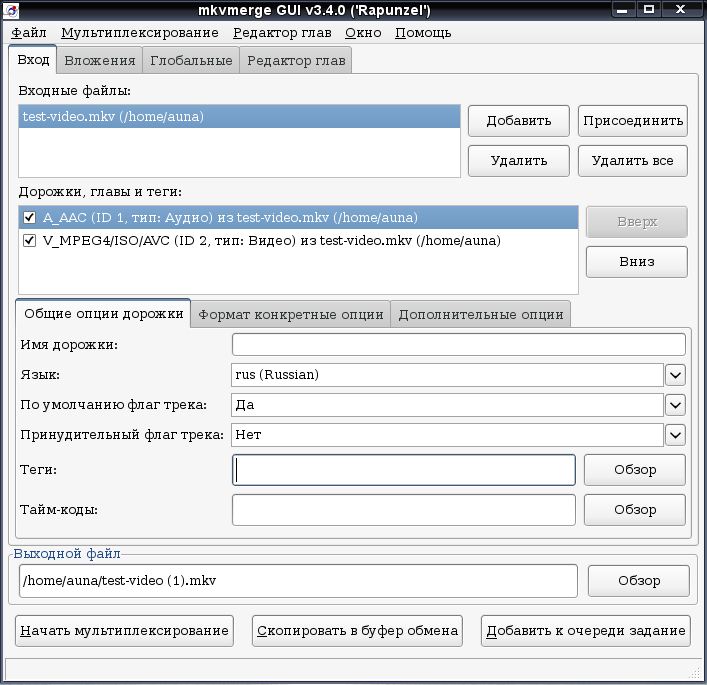This screenshot has height=685, width=707.
Task: Open the Окно menu
Action: coord(363,33)
